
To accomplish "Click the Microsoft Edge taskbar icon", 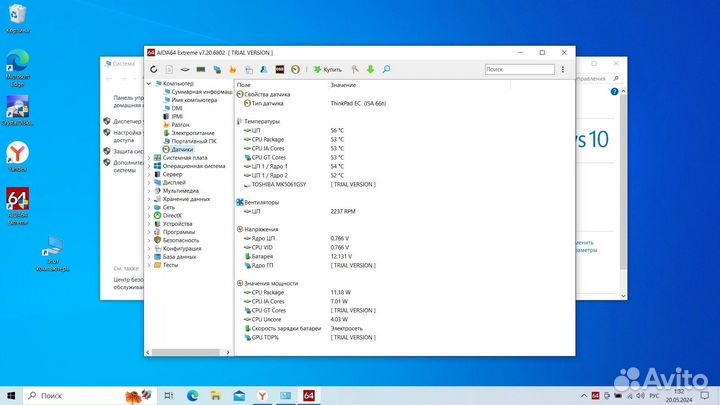I will click(x=193, y=395).
